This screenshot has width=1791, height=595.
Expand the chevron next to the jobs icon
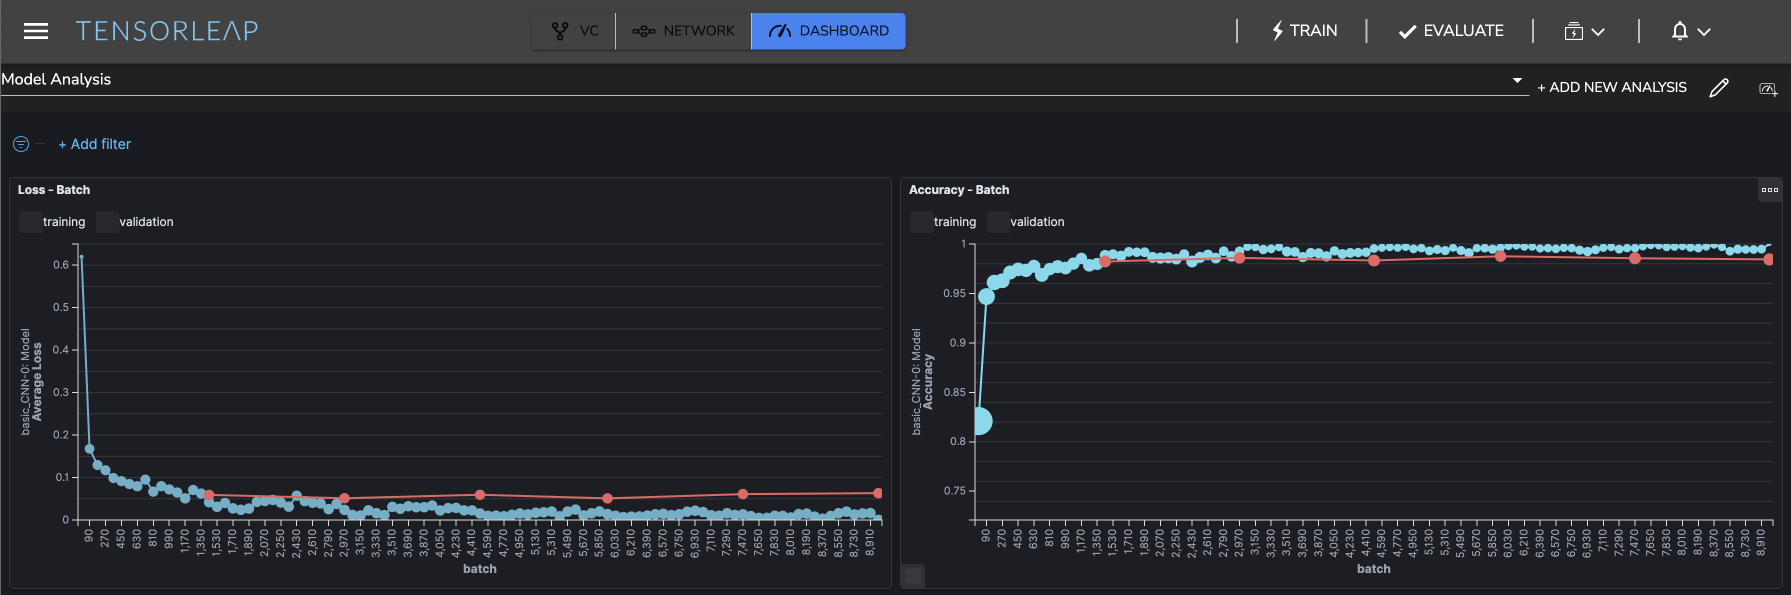click(x=1598, y=32)
